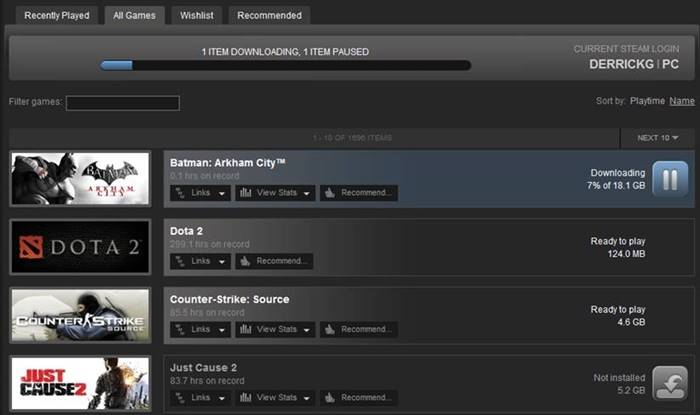700x415 pixels.
Task: Select the Recommended tab
Action: (x=269, y=16)
